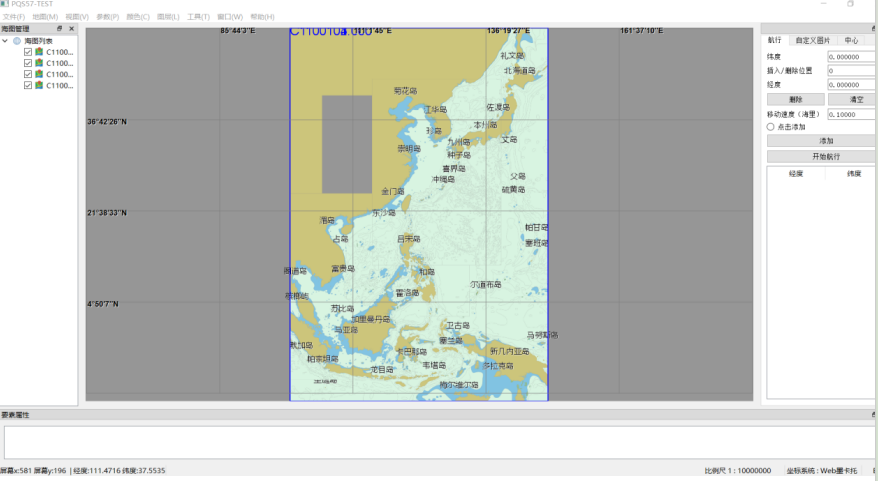The width and height of the screenshot is (878, 481).
Task: Uncheck the first C1100 chart checkbox
Action: tap(28, 52)
